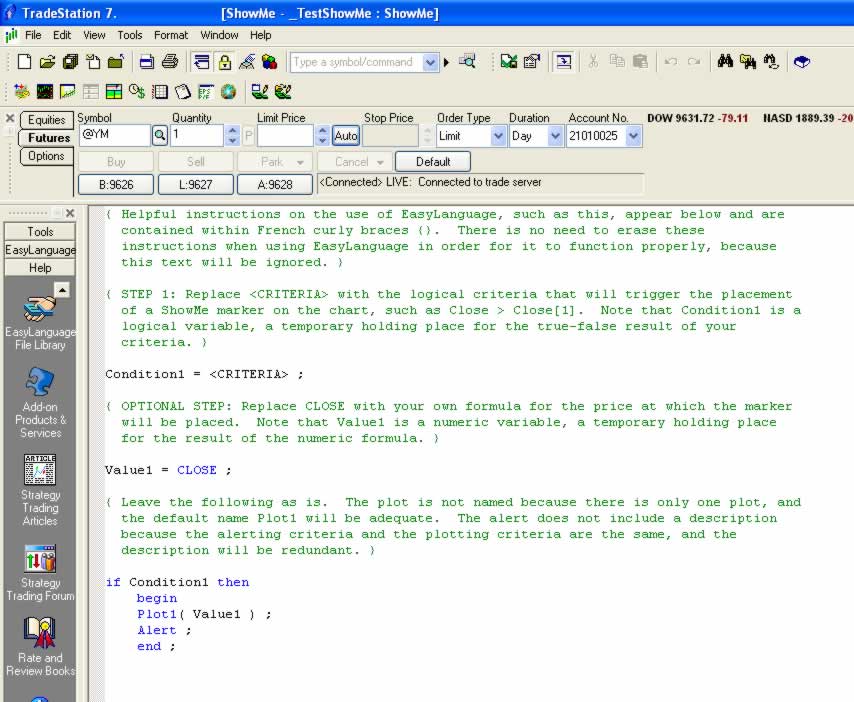Click the shortcut bar scroll-up arrow

62,290
